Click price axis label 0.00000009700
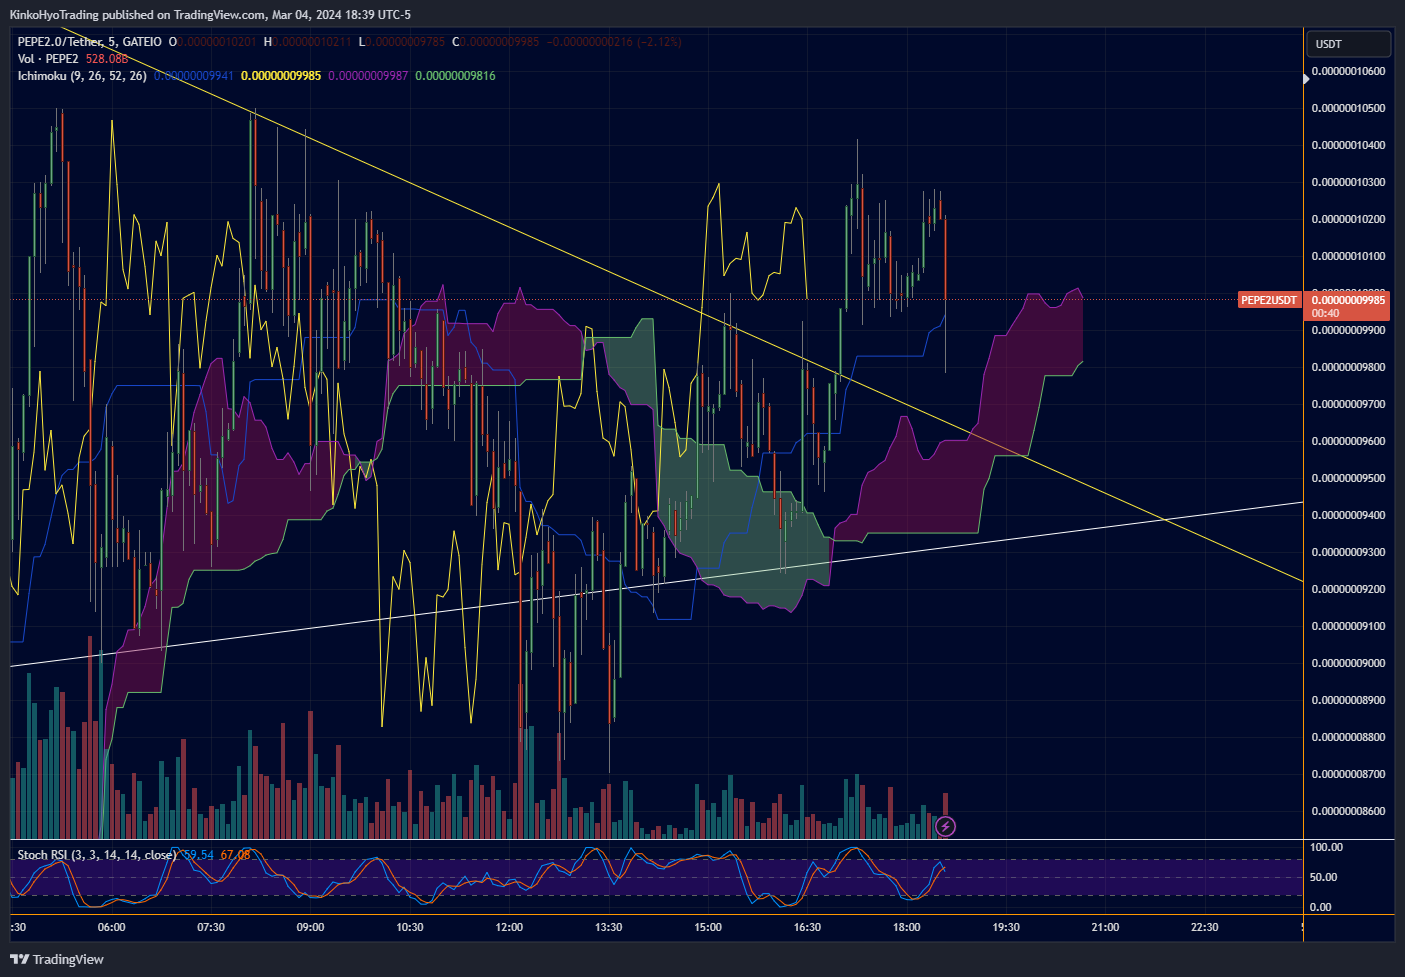Image resolution: width=1405 pixels, height=977 pixels. pyautogui.click(x=1349, y=404)
